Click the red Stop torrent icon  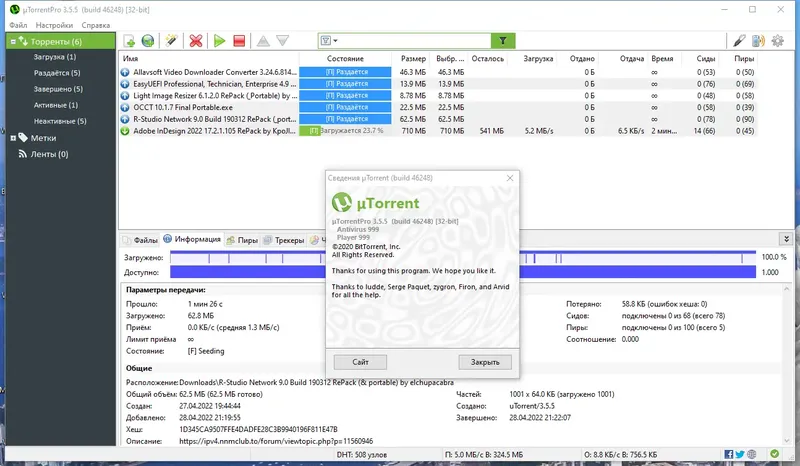(x=239, y=41)
